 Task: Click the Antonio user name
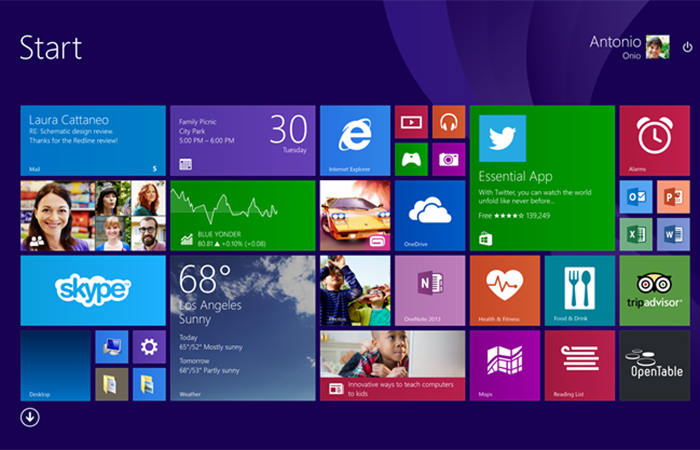(615, 42)
